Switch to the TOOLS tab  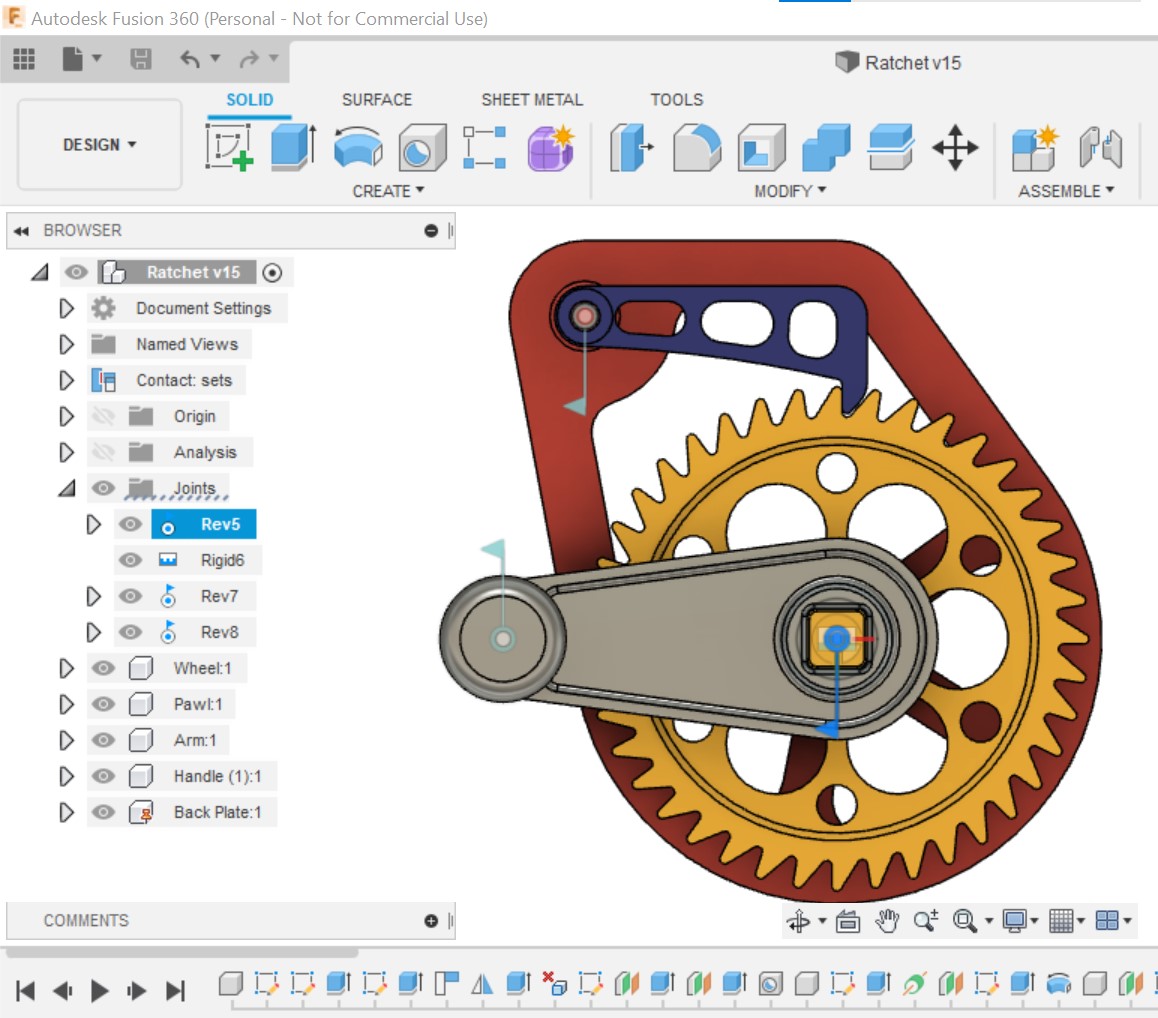coord(676,100)
